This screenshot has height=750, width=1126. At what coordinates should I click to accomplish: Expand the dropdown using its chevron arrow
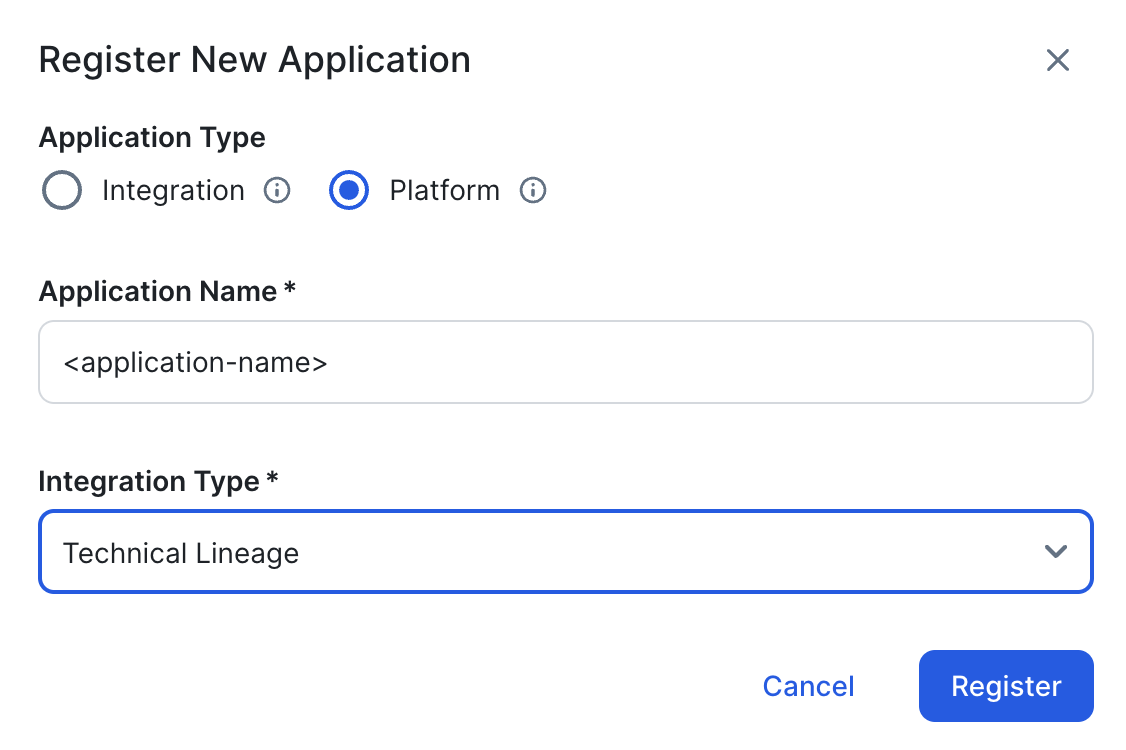point(1055,552)
